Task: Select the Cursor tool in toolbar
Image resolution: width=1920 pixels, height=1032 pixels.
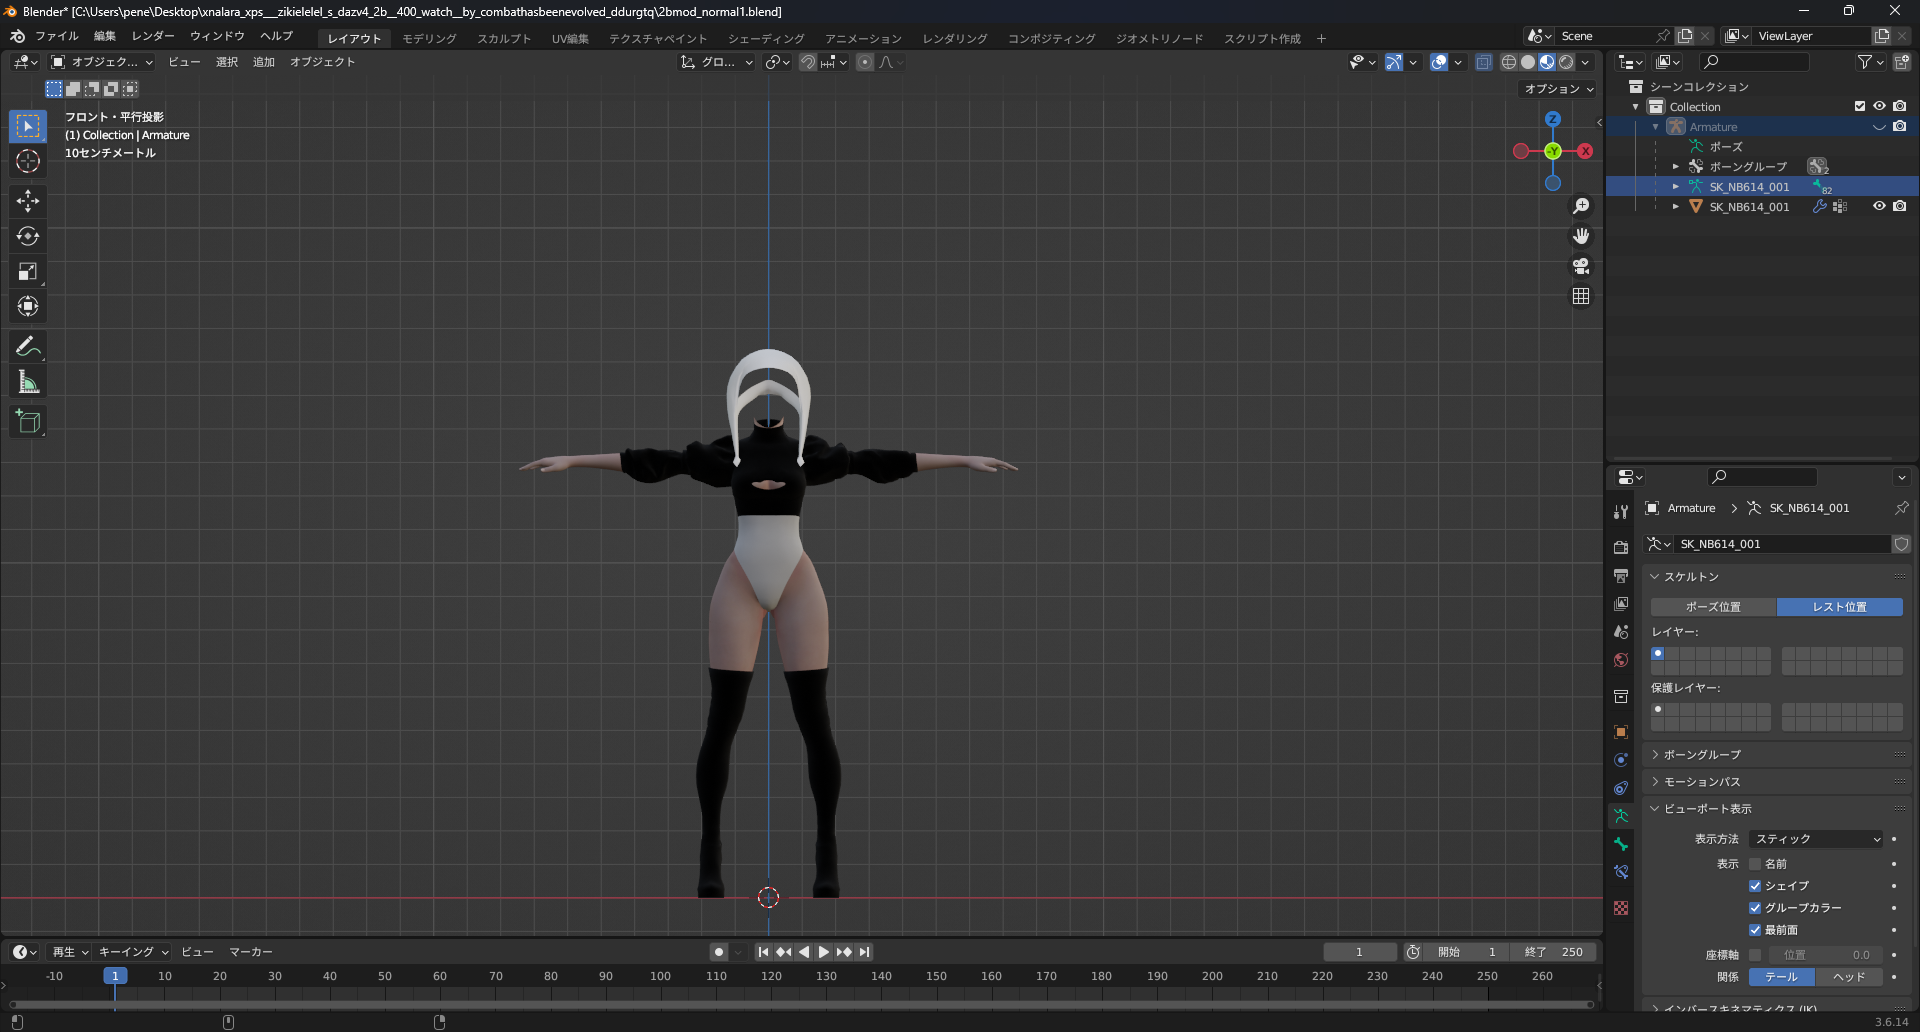Action: pos(28,161)
